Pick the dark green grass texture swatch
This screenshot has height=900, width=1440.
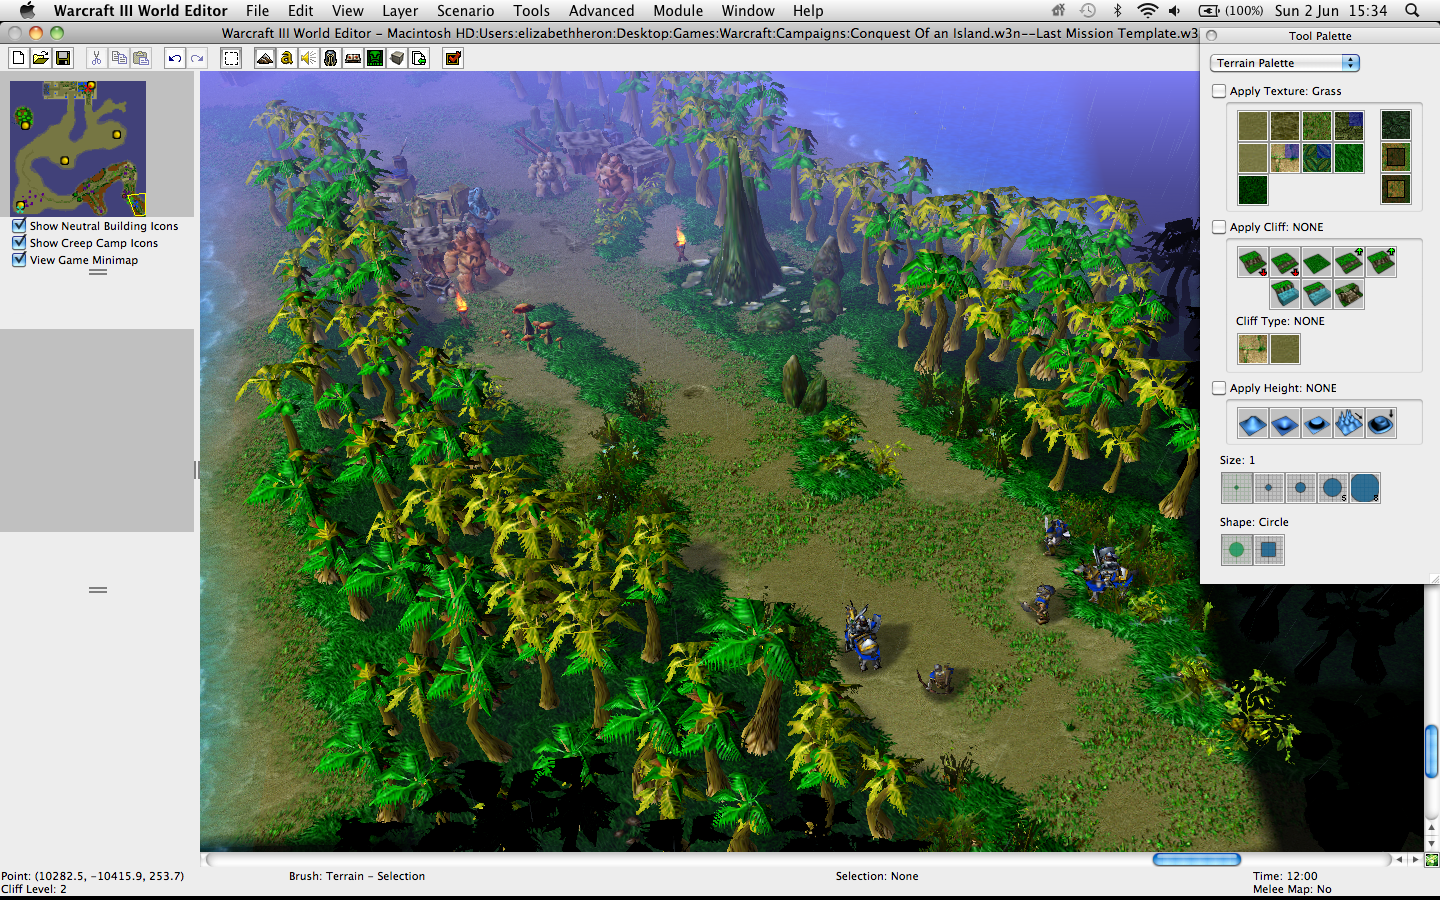[x=1253, y=190]
